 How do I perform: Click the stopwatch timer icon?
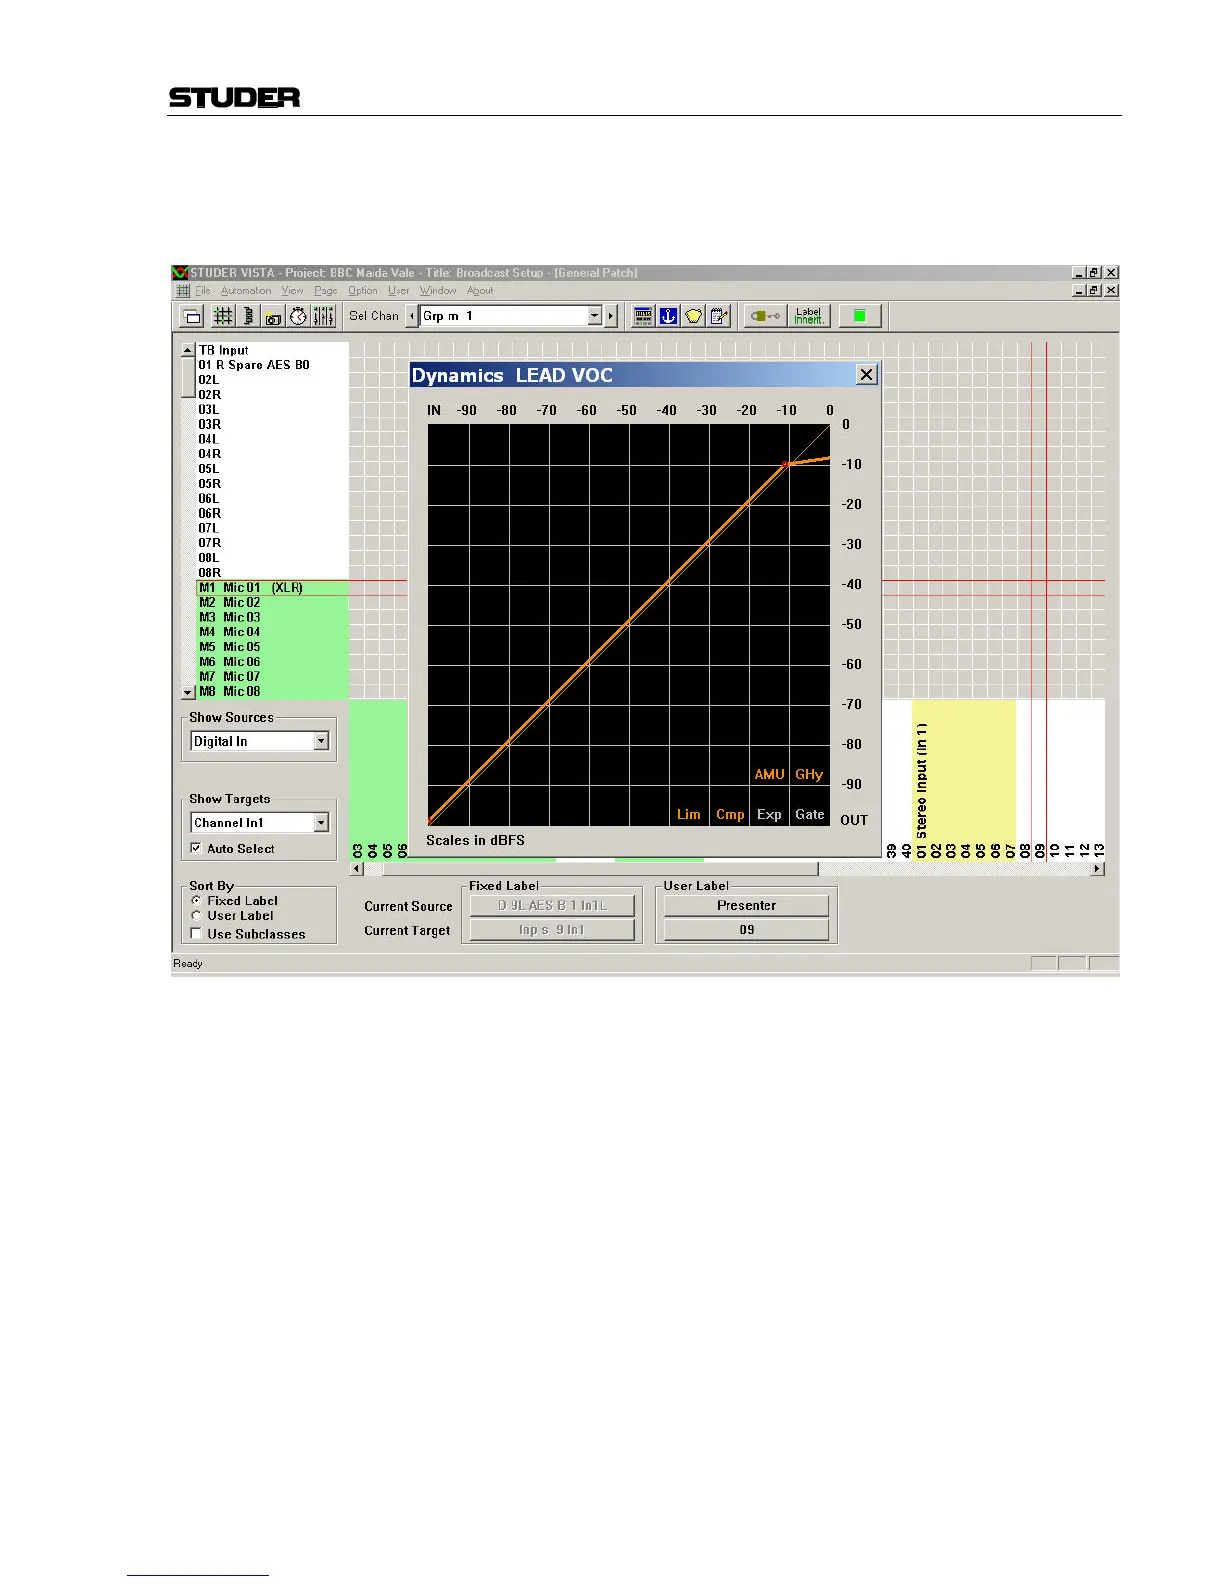point(298,316)
